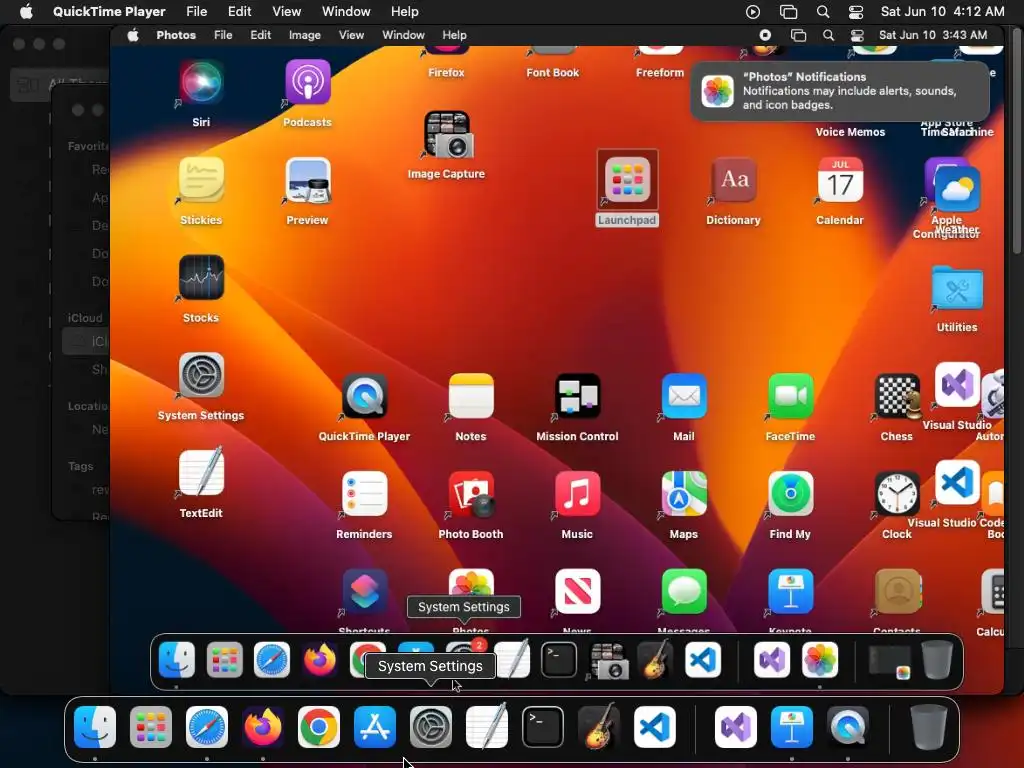Open the Stocks desktop icon
Image resolution: width=1024 pixels, height=768 pixels.
(201, 278)
